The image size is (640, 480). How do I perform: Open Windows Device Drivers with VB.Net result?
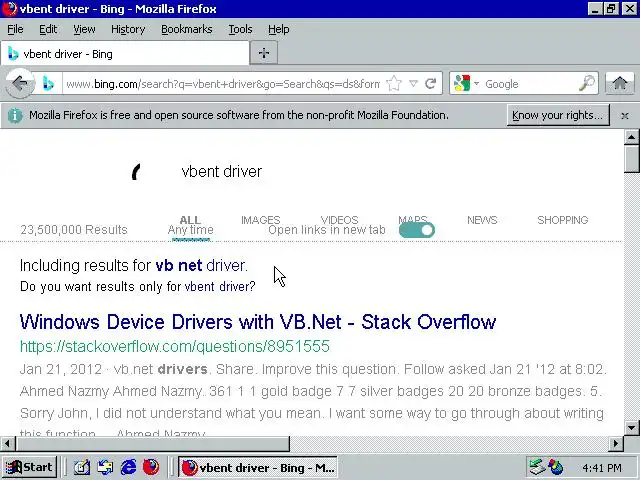[258, 322]
